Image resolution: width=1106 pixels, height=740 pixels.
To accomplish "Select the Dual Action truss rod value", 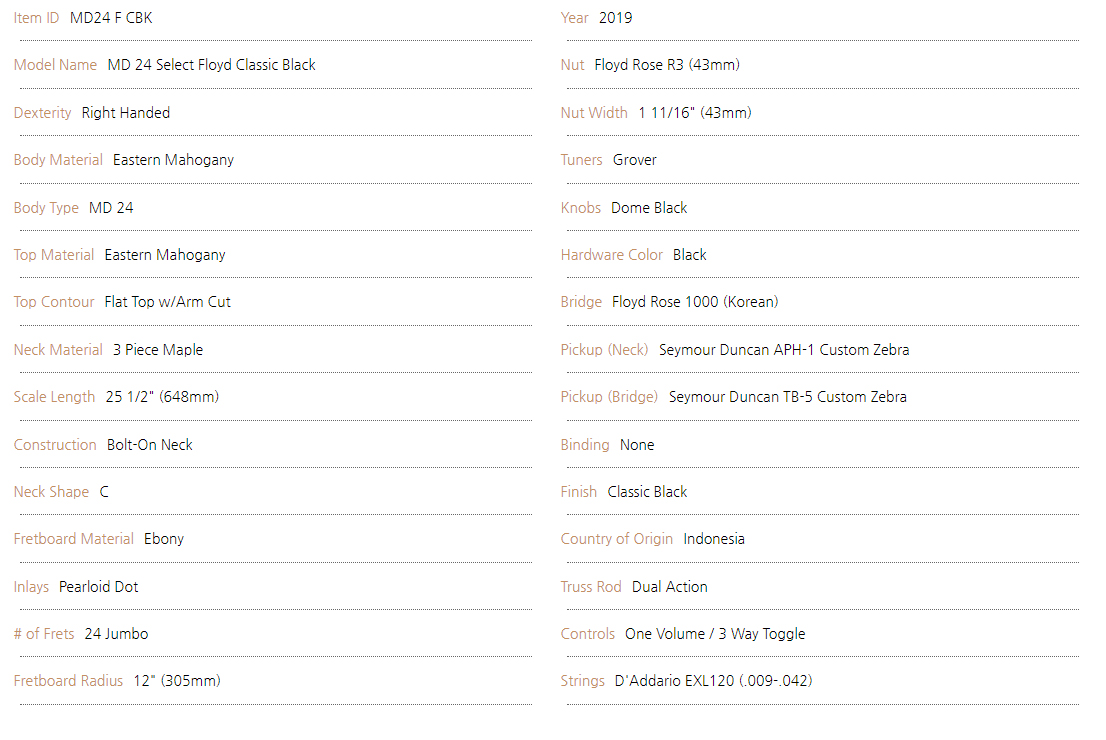I will click(669, 587).
